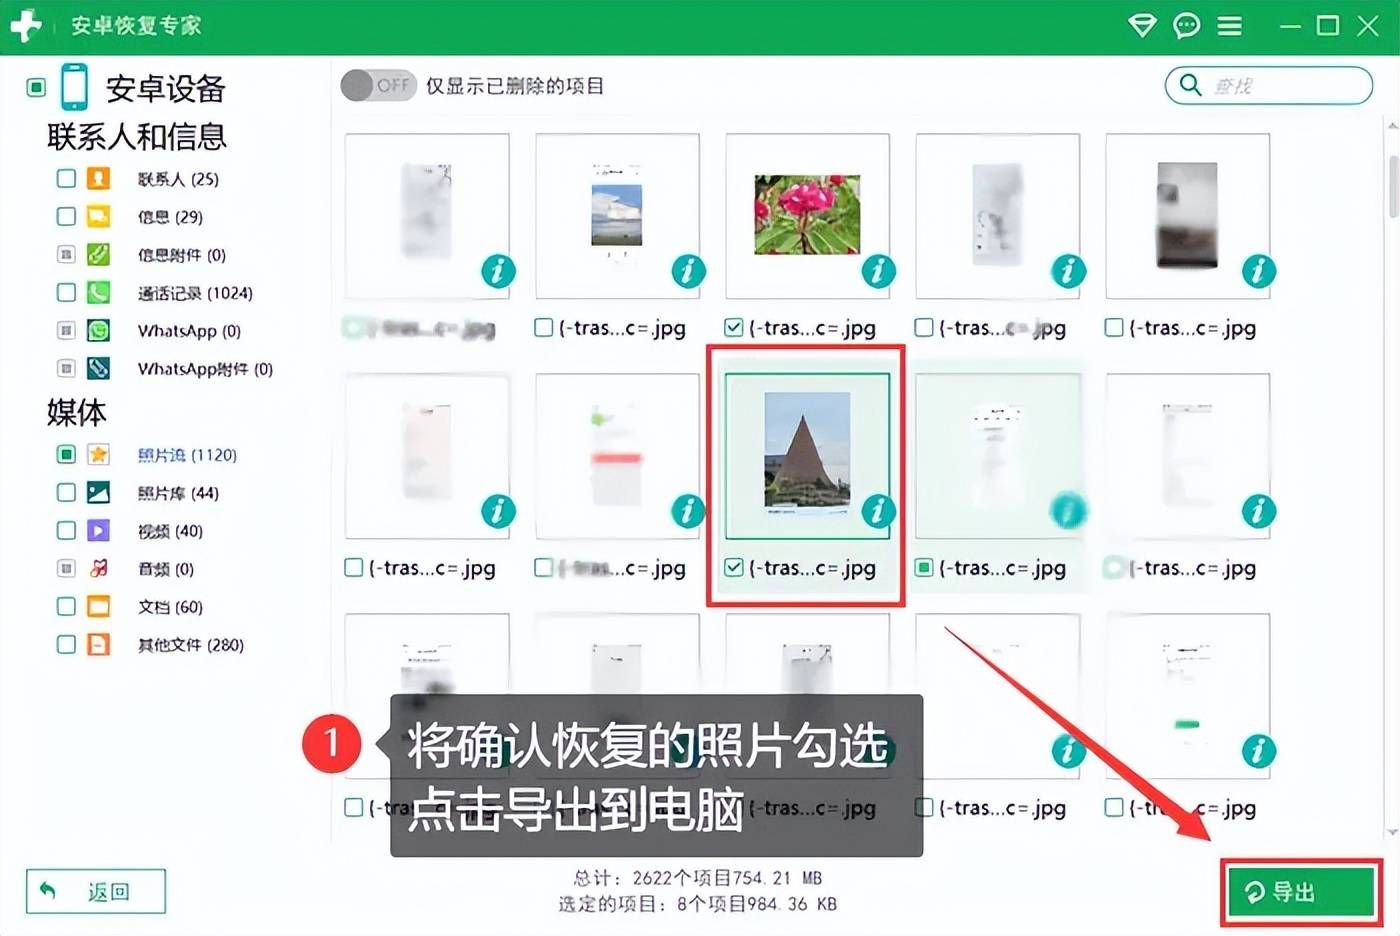Click the magnifier search icon
1400x936 pixels.
coord(1190,85)
